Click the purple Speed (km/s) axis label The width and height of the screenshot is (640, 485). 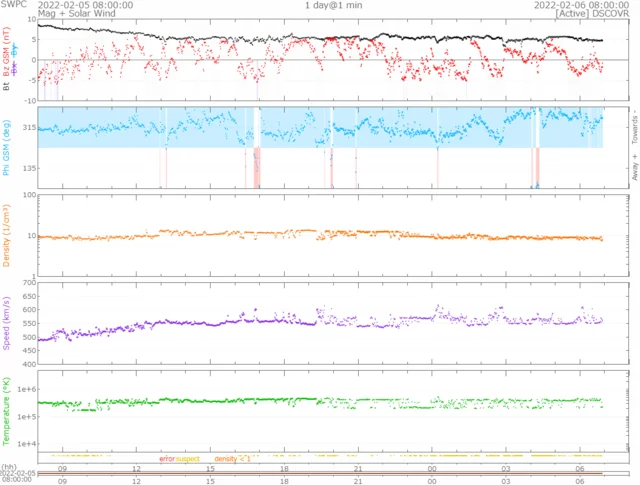click(x=7, y=325)
